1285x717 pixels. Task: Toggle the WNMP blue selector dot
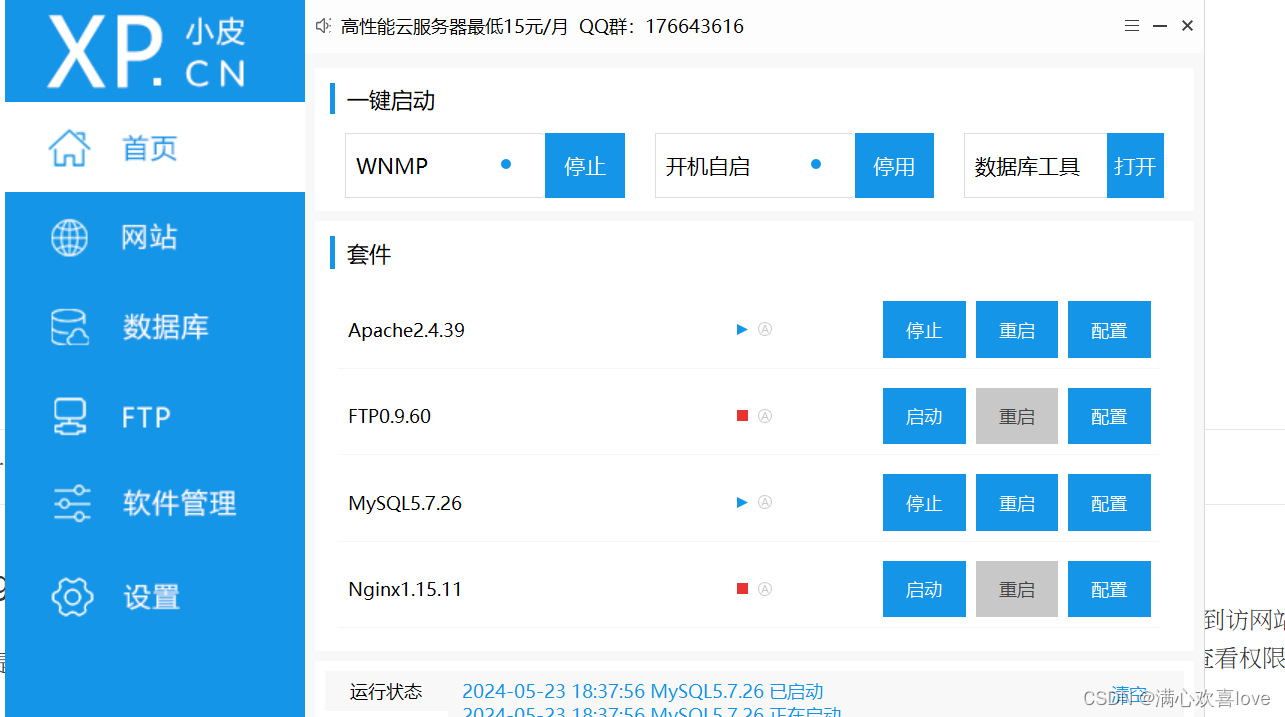[506, 164]
